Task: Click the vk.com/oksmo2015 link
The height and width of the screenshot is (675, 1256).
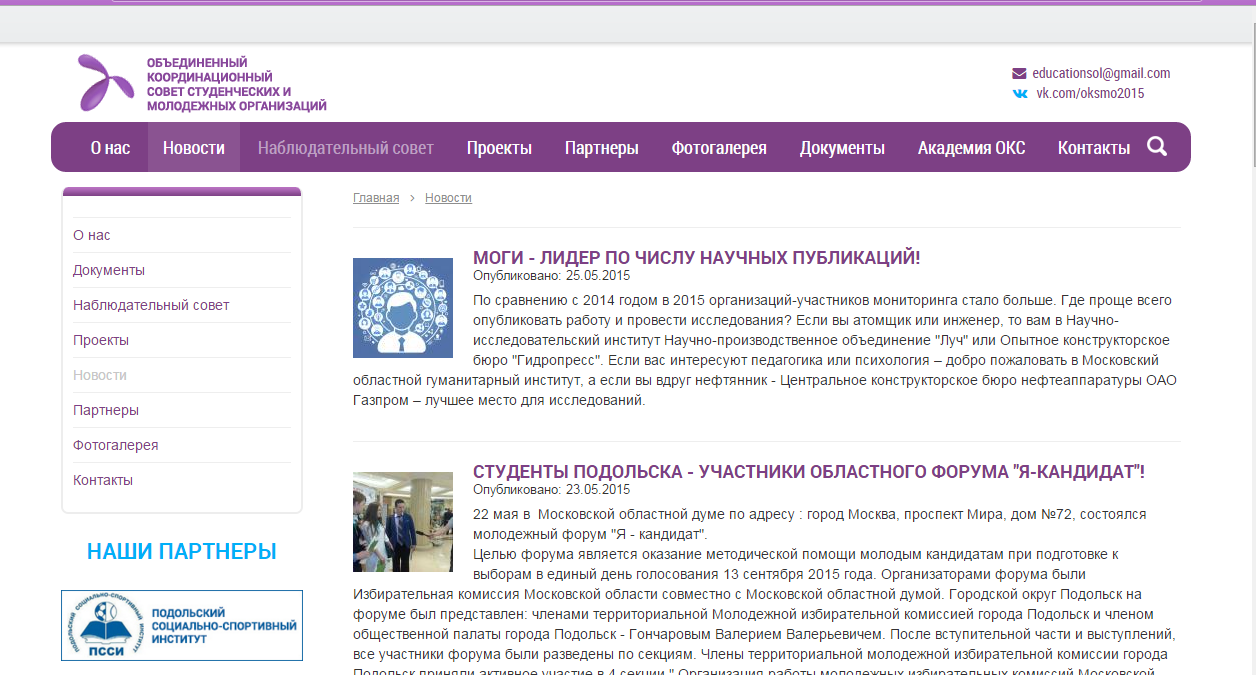Action: 1090,93
